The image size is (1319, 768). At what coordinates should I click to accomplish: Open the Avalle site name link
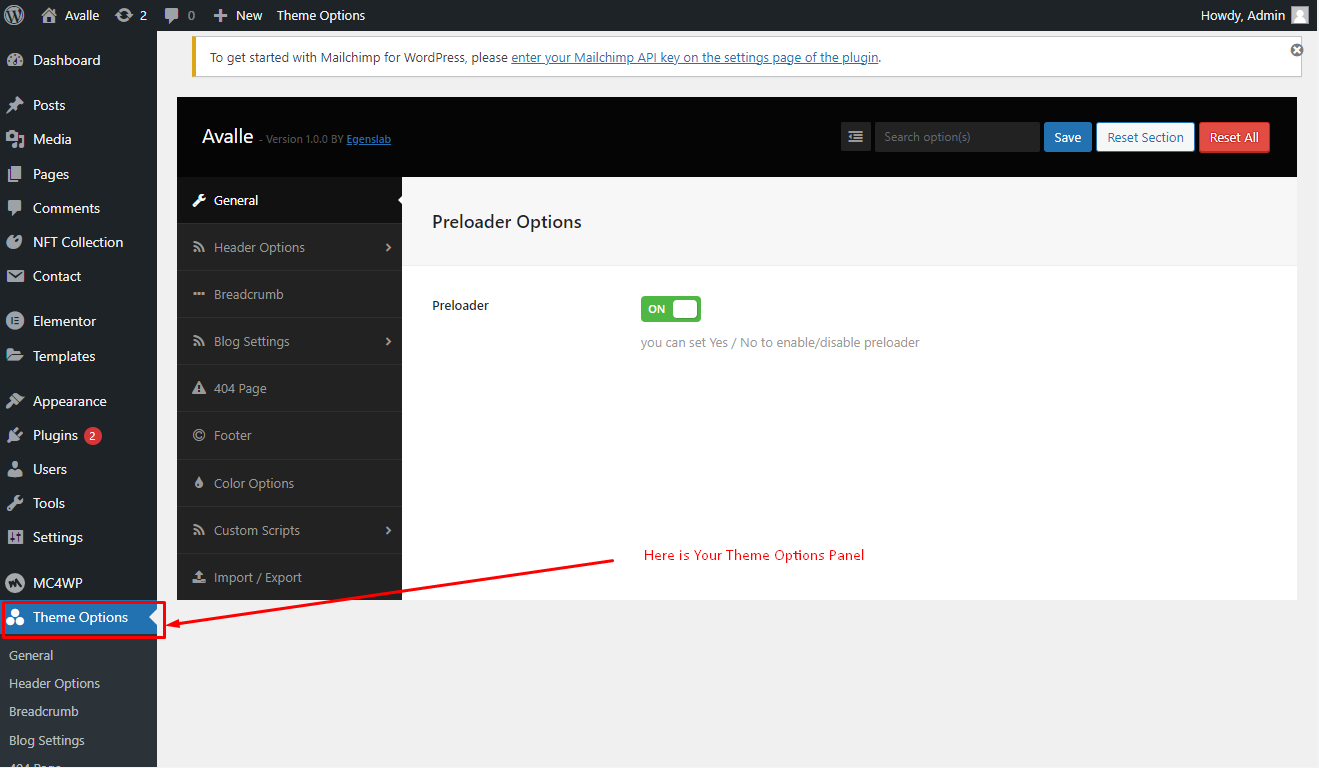(82, 15)
